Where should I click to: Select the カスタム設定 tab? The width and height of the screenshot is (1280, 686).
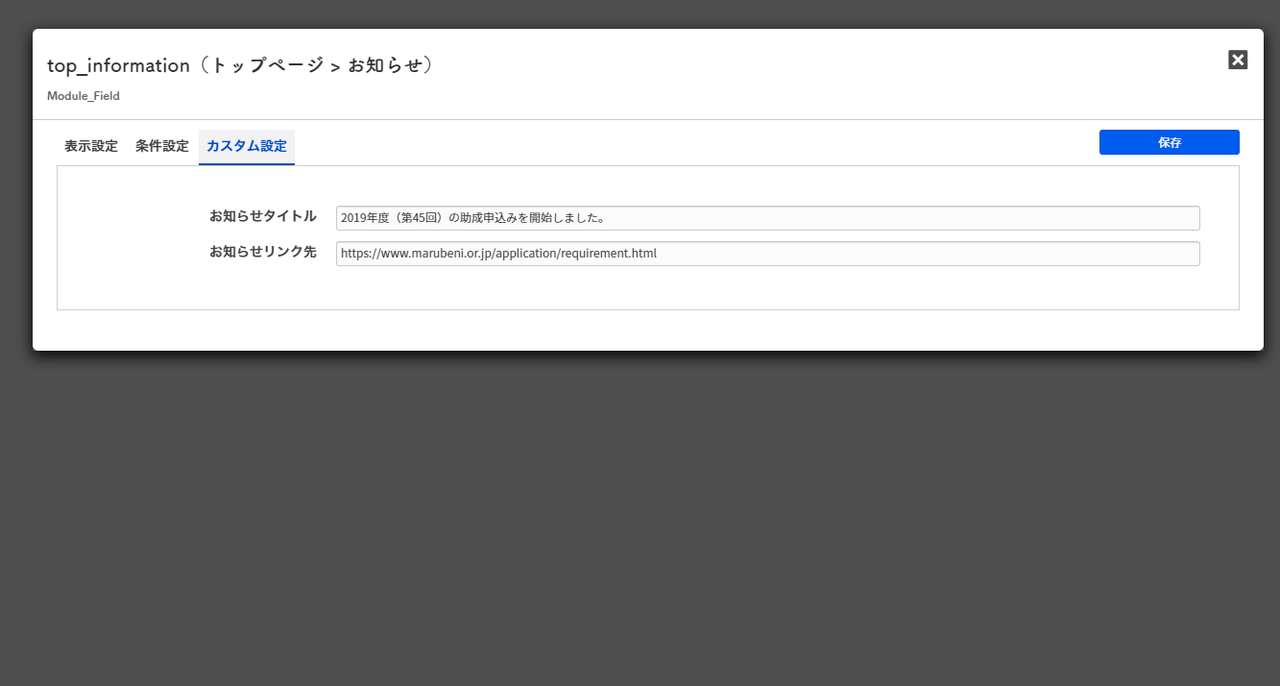click(x=246, y=146)
